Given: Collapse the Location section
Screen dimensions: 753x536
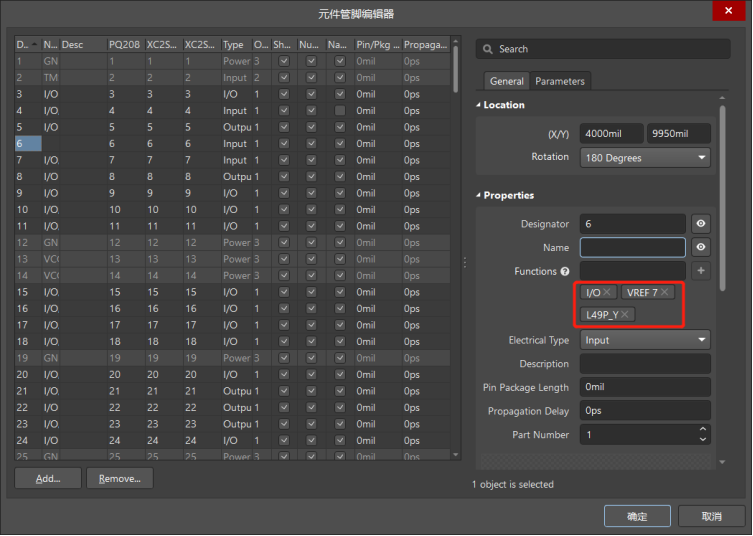Looking at the screenshot, I should click(x=479, y=105).
